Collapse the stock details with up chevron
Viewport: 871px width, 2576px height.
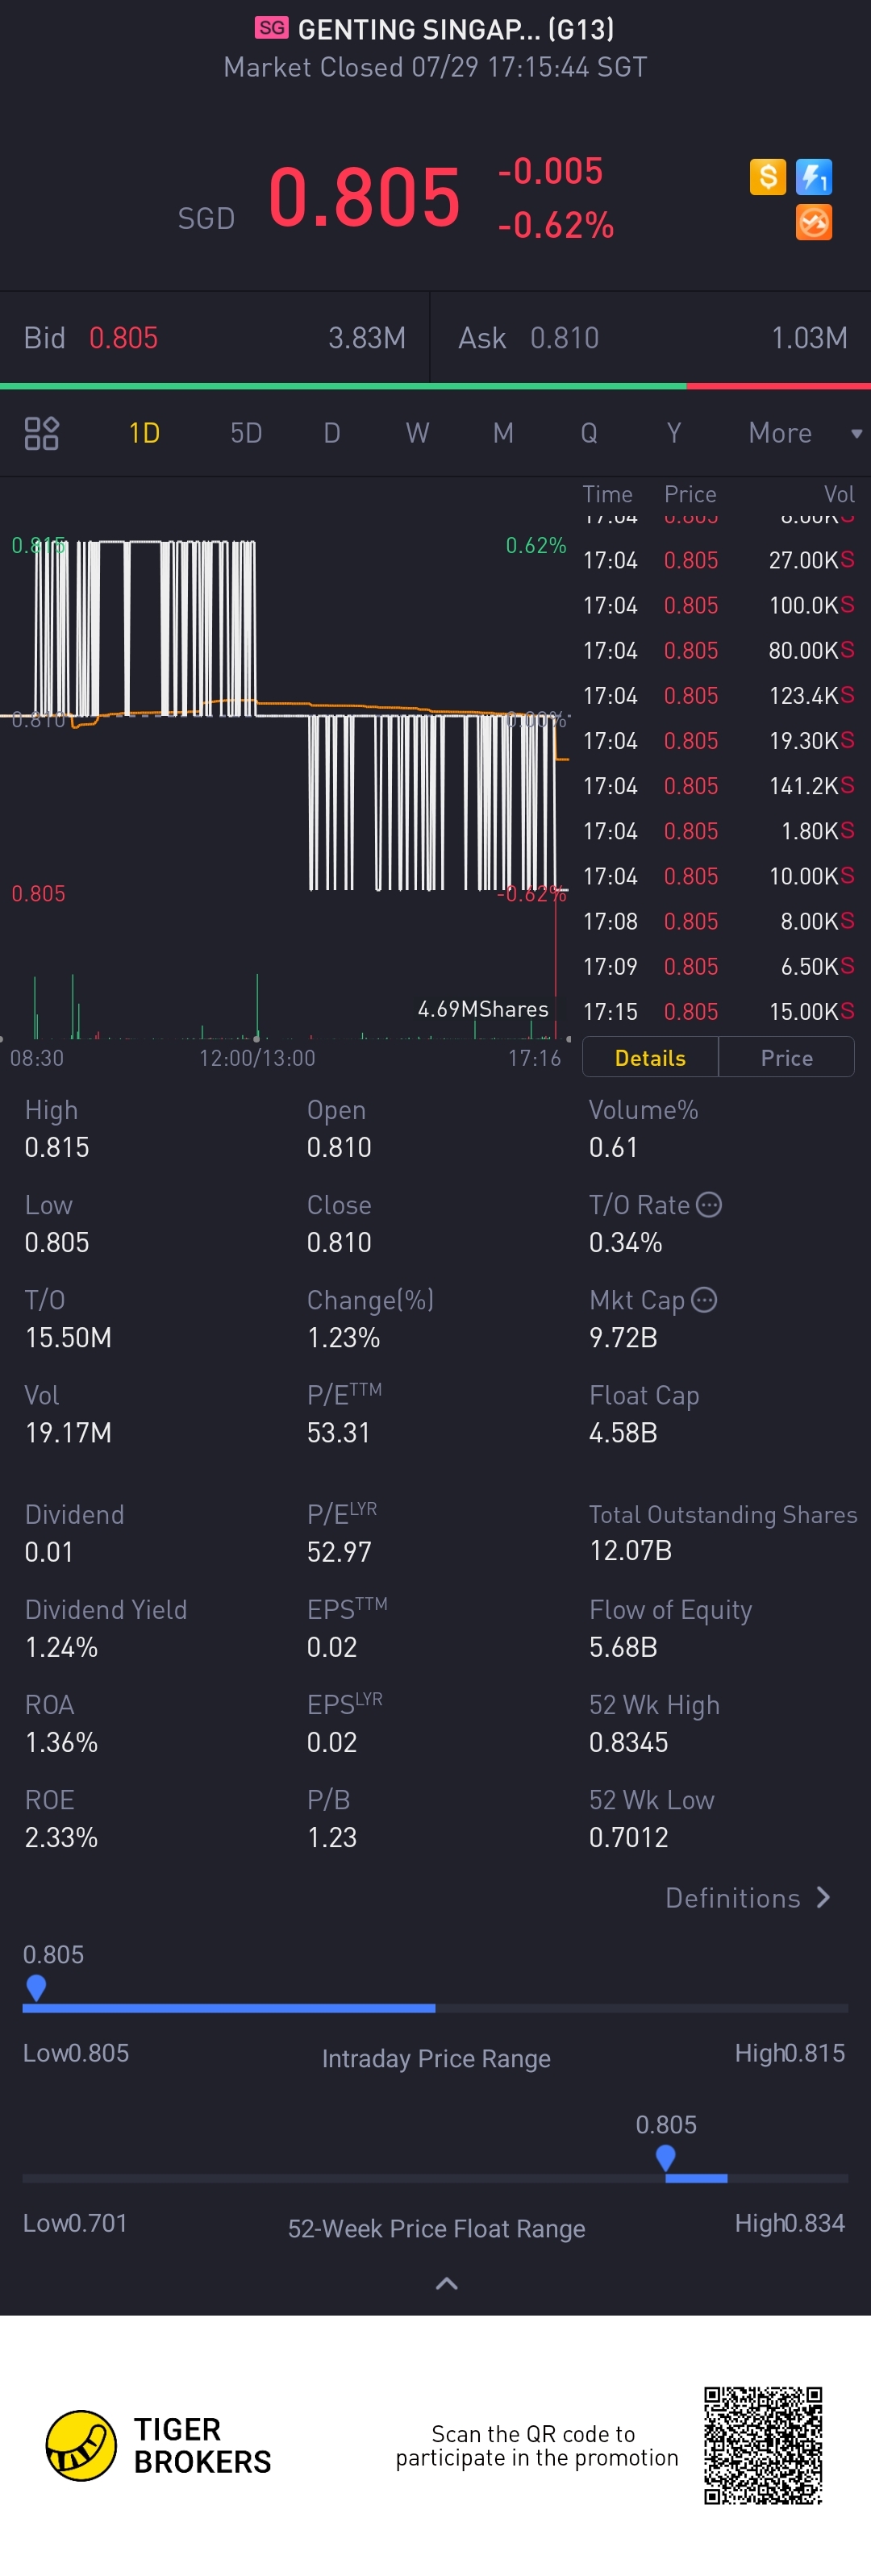(447, 2283)
